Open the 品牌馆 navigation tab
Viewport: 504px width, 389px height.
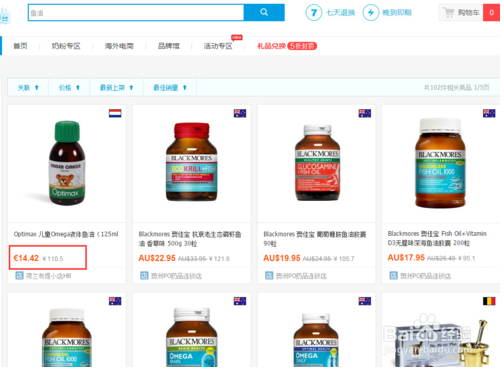click(x=168, y=46)
